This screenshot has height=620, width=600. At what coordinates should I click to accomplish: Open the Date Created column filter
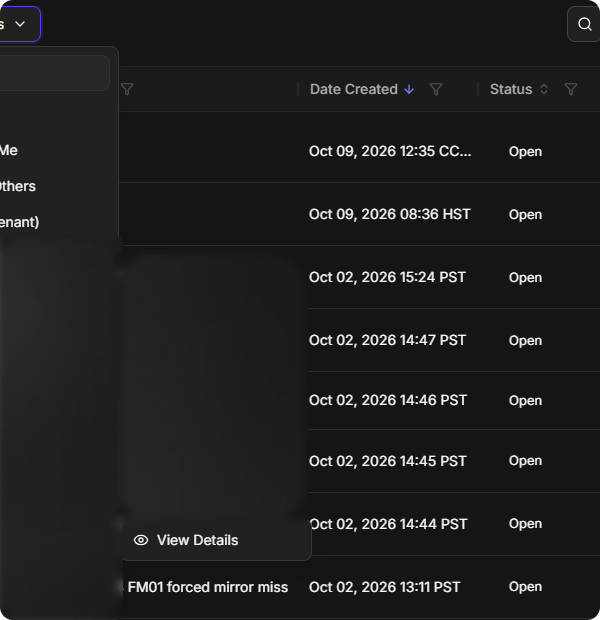click(x=435, y=89)
